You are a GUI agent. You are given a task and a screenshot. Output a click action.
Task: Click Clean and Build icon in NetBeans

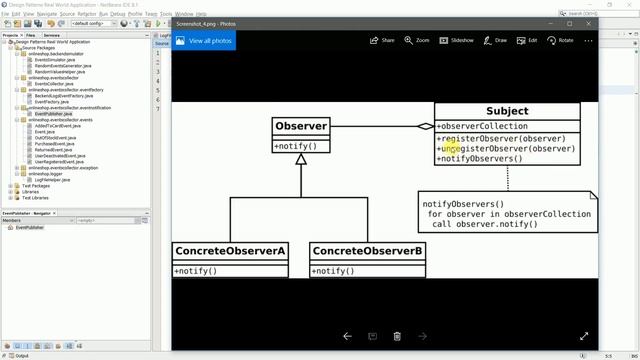tap(147, 24)
